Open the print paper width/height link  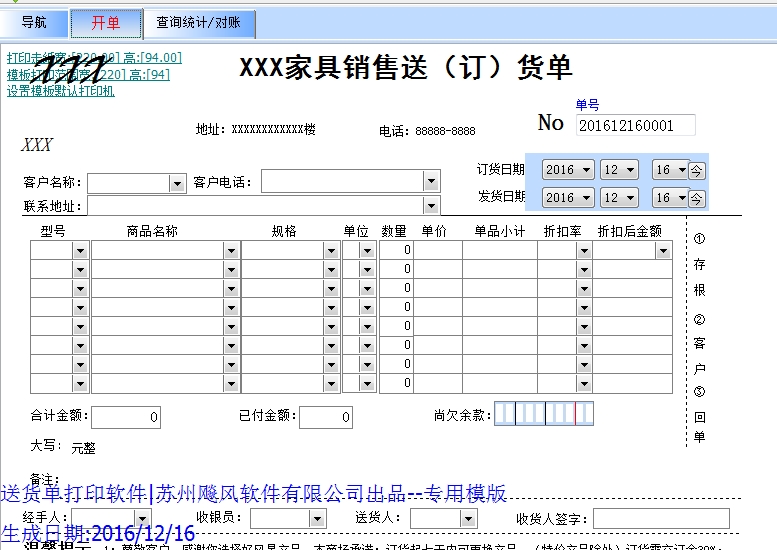(x=94, y=57)
